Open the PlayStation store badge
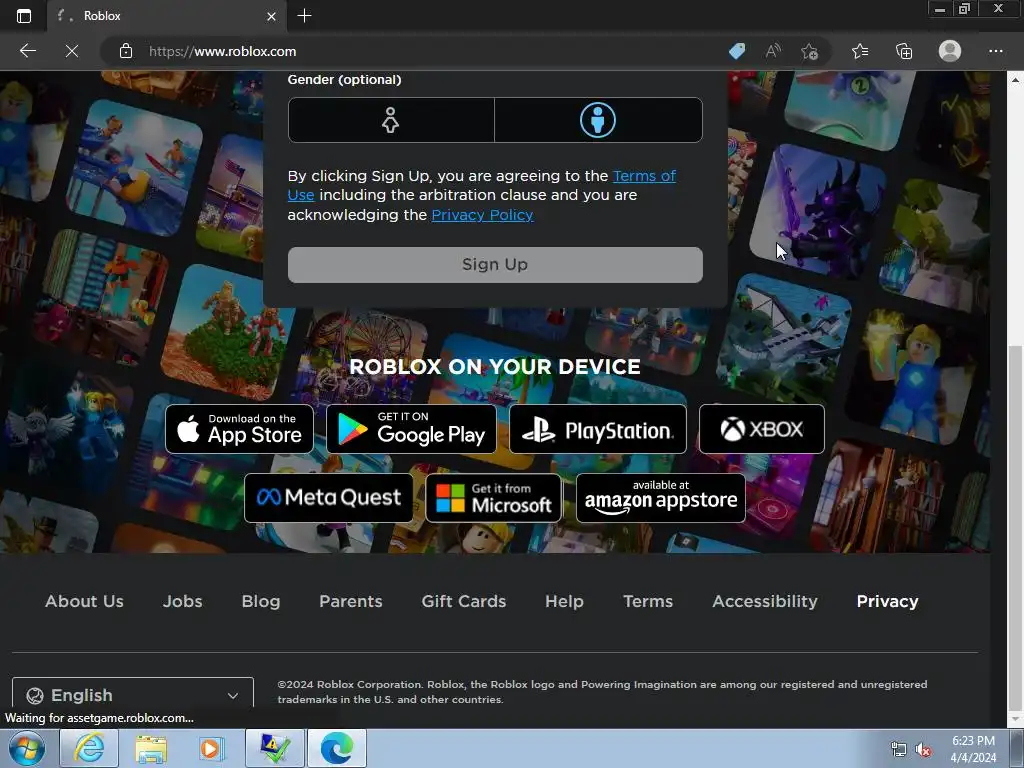Viewport: 1024px width, 768px height. (598, 429)
